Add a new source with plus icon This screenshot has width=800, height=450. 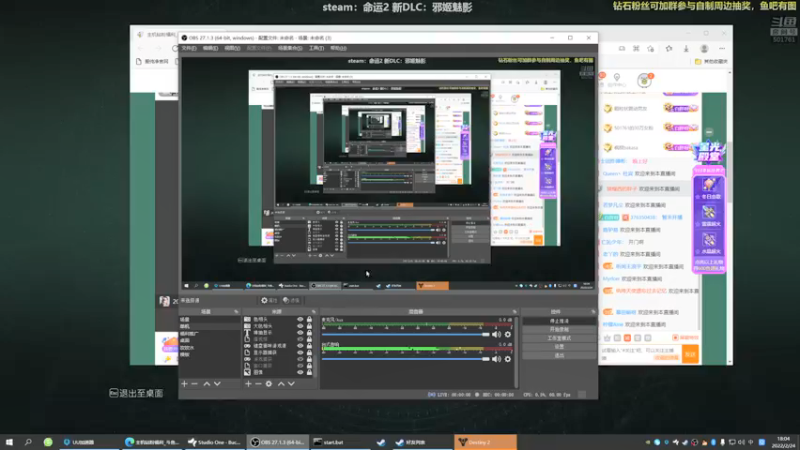pyautogui.click(x=248, y=384)
